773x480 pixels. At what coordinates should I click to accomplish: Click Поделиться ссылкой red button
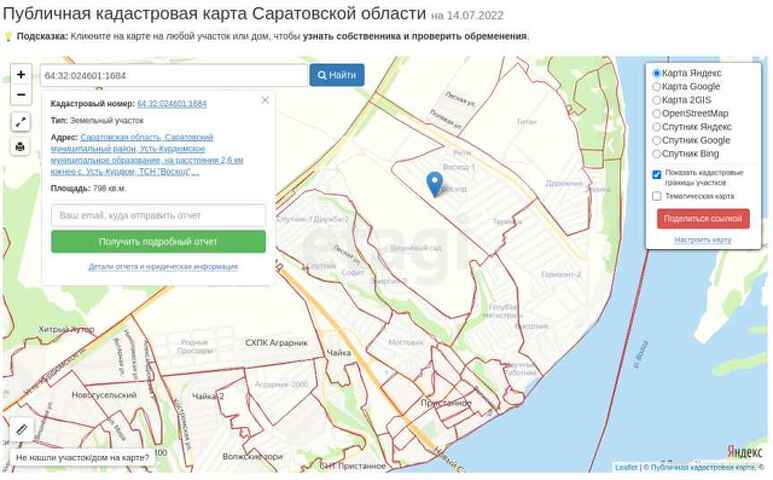(x=703, y=219)
